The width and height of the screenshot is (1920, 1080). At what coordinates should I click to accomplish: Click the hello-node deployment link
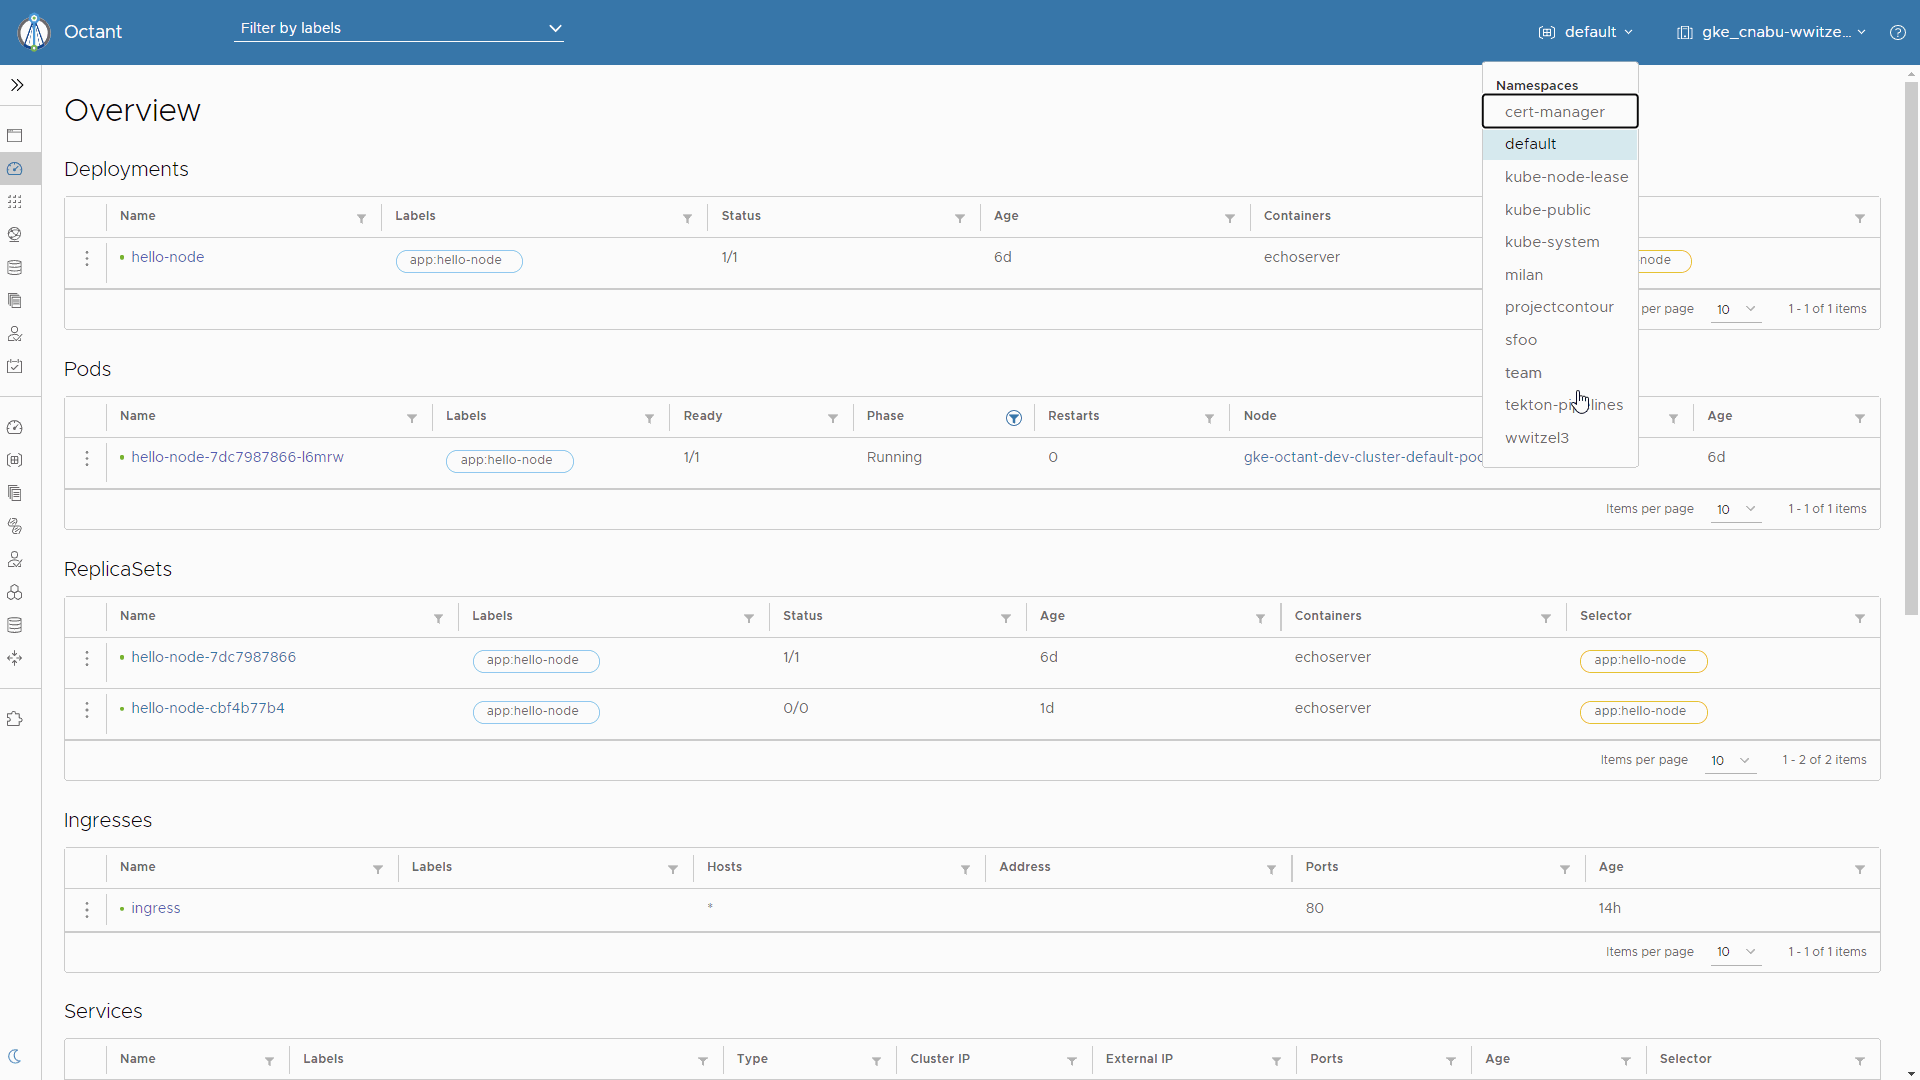tap(167, 256)
